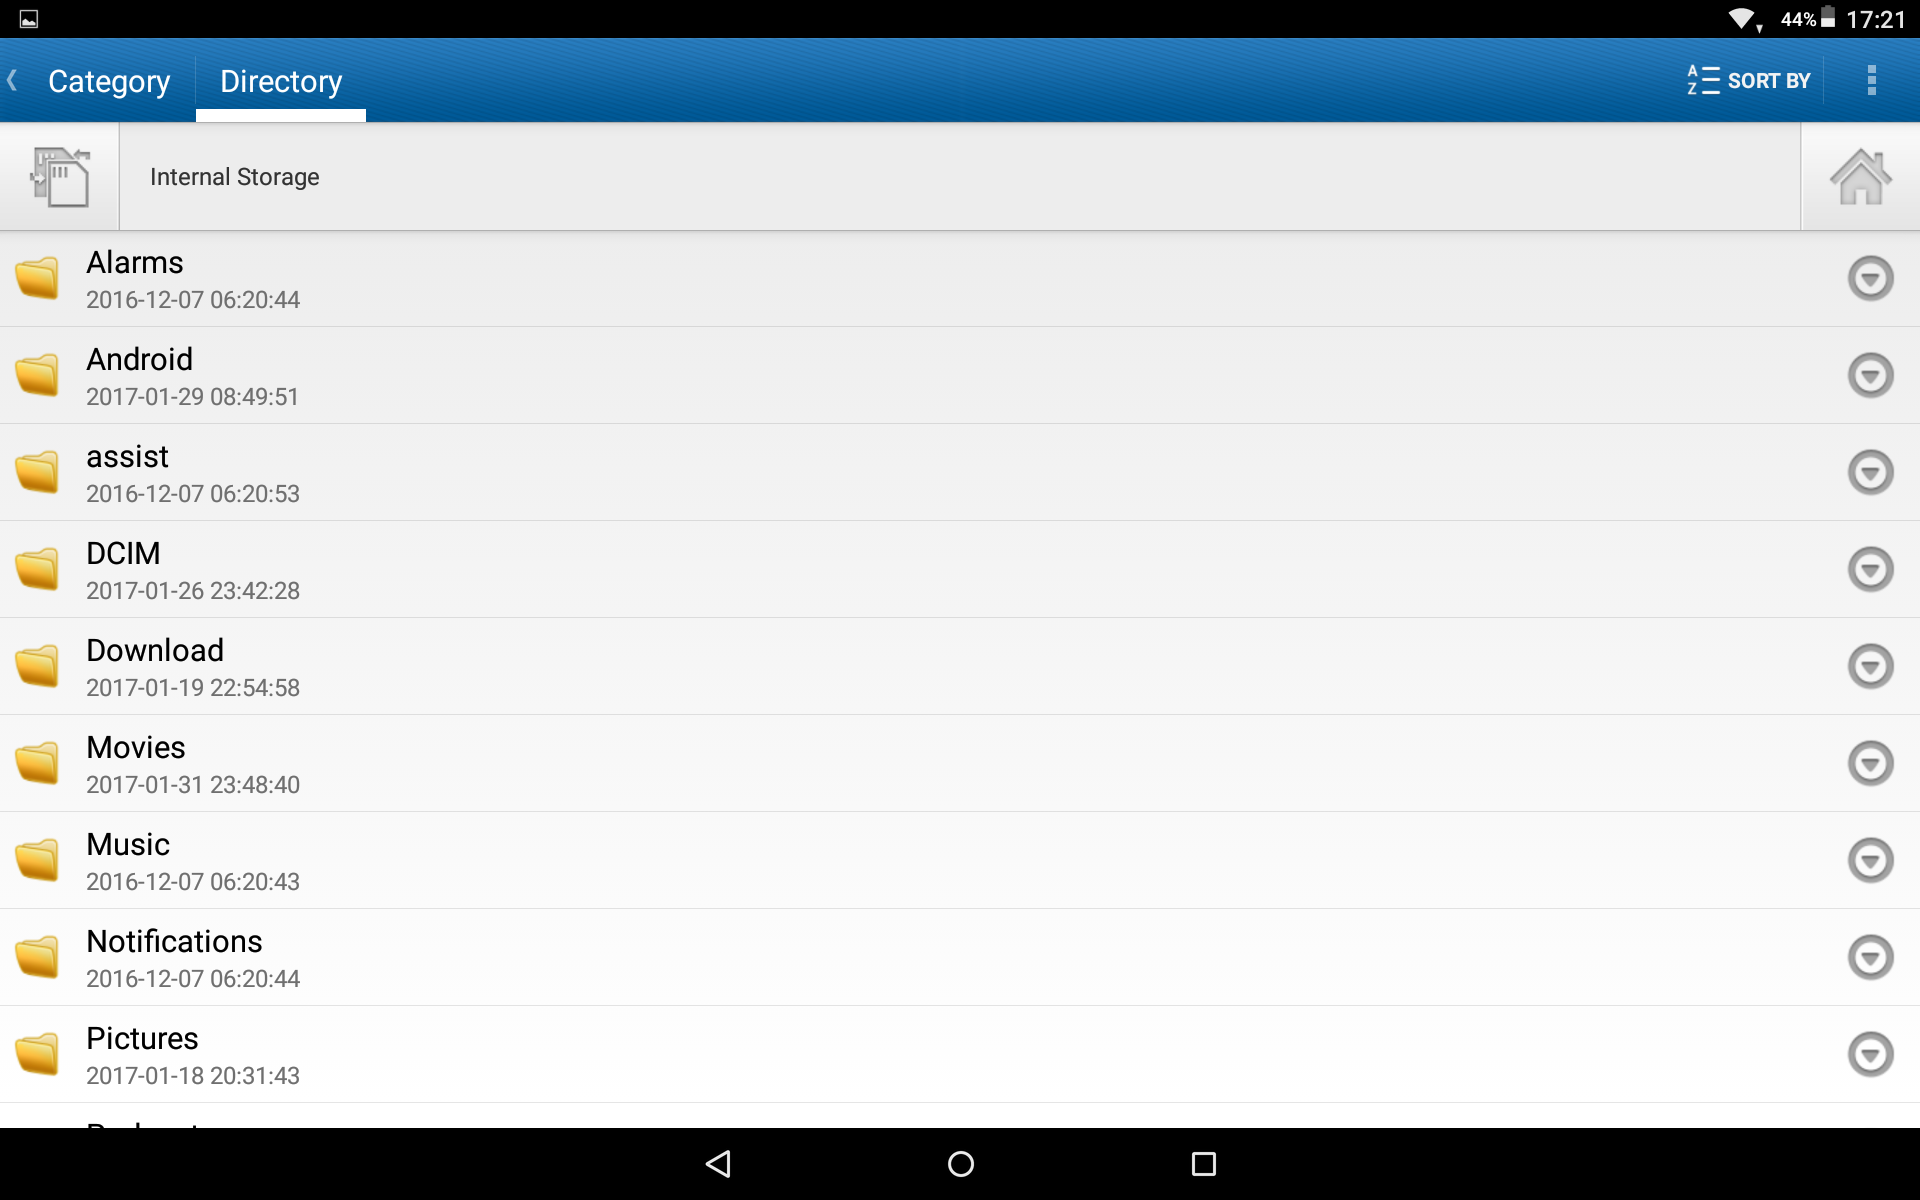Select the Directory tab
This screenshot has height=1200, width=1920.
tap(281, 80)
